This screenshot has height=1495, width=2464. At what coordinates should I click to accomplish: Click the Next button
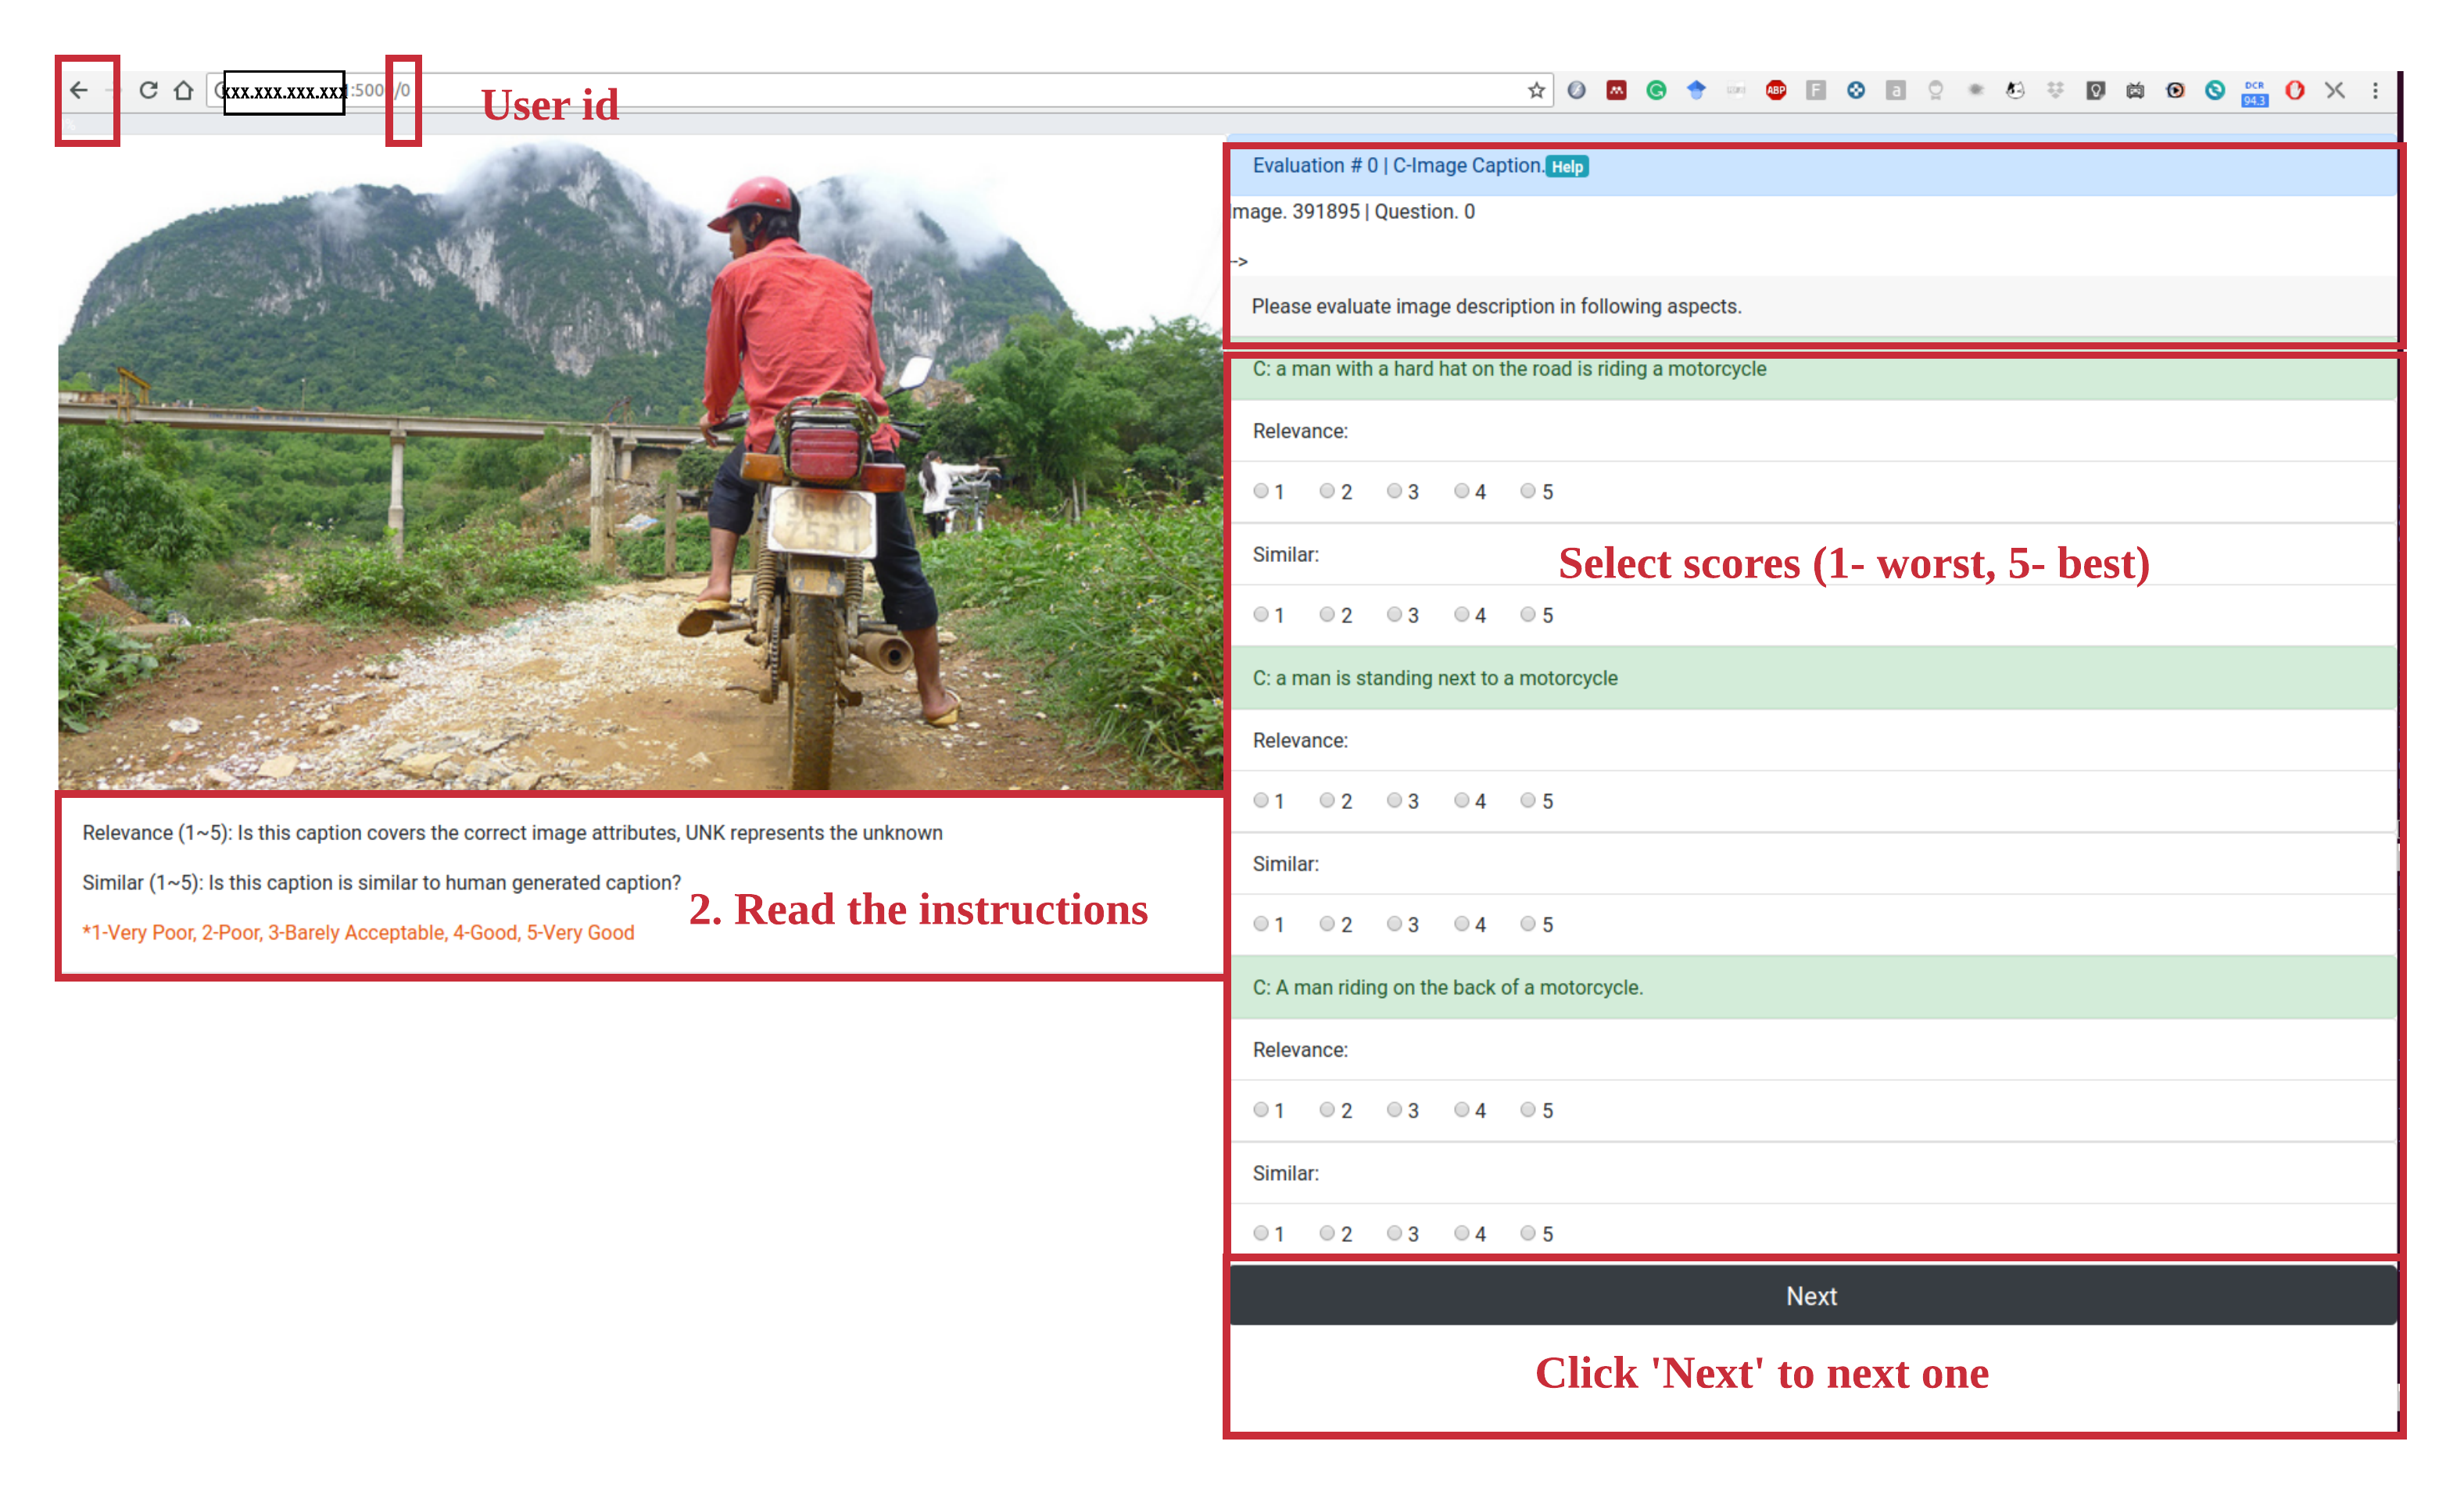pyautogui.click(x=1811, y=1296)
